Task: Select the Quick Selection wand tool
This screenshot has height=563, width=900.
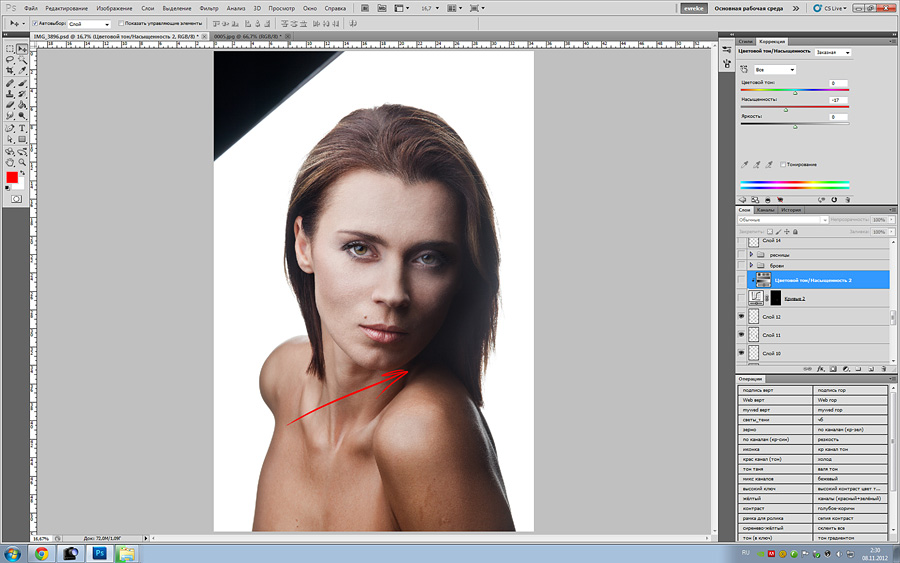Action: 22,59
